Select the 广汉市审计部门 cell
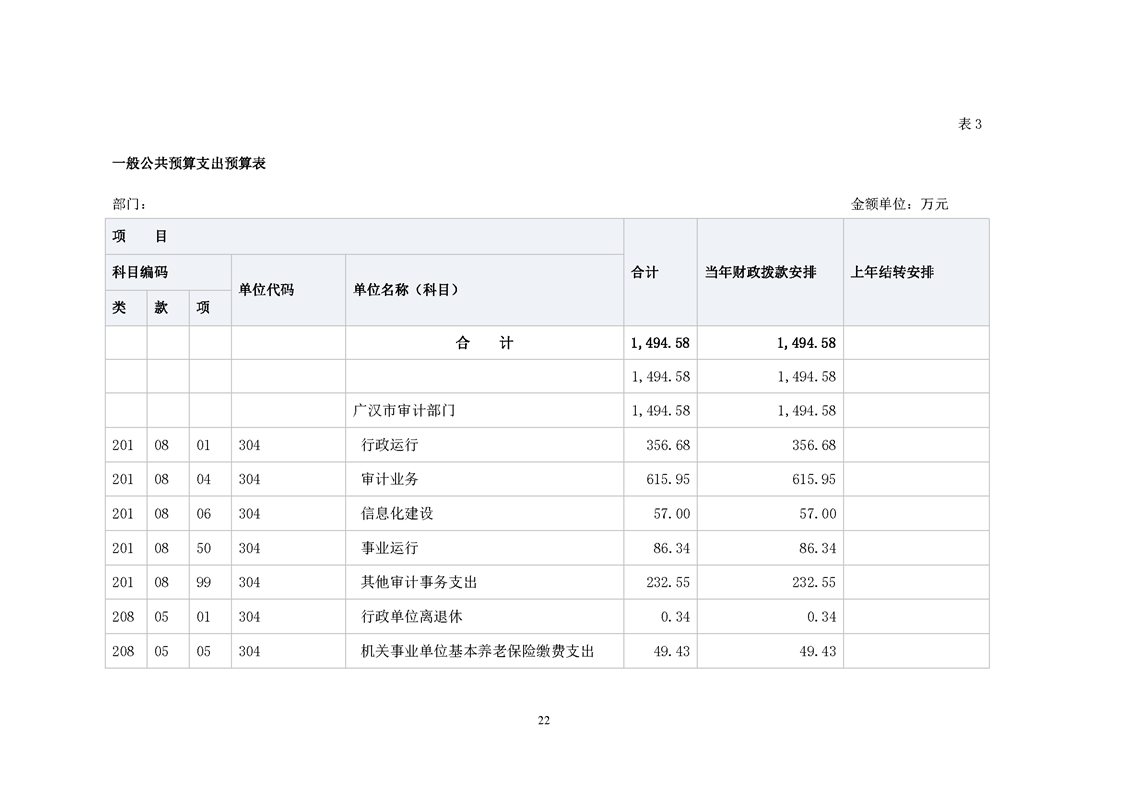Image resolution: width=1122 pixels, height=793 pixels. pyautogui.click(x=405, y=411)
